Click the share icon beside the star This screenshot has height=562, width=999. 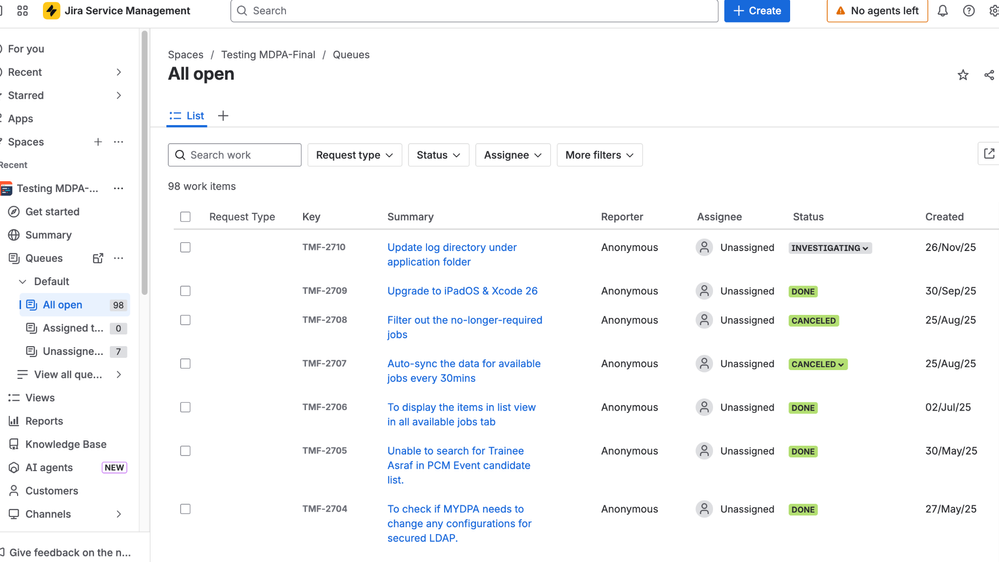(989, 75)
